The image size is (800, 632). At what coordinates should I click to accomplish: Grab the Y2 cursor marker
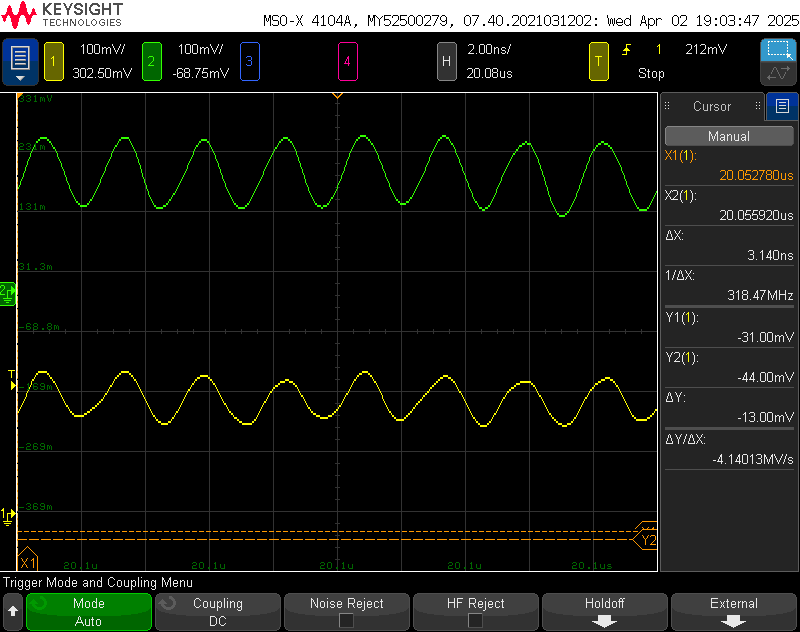[646, 540]
